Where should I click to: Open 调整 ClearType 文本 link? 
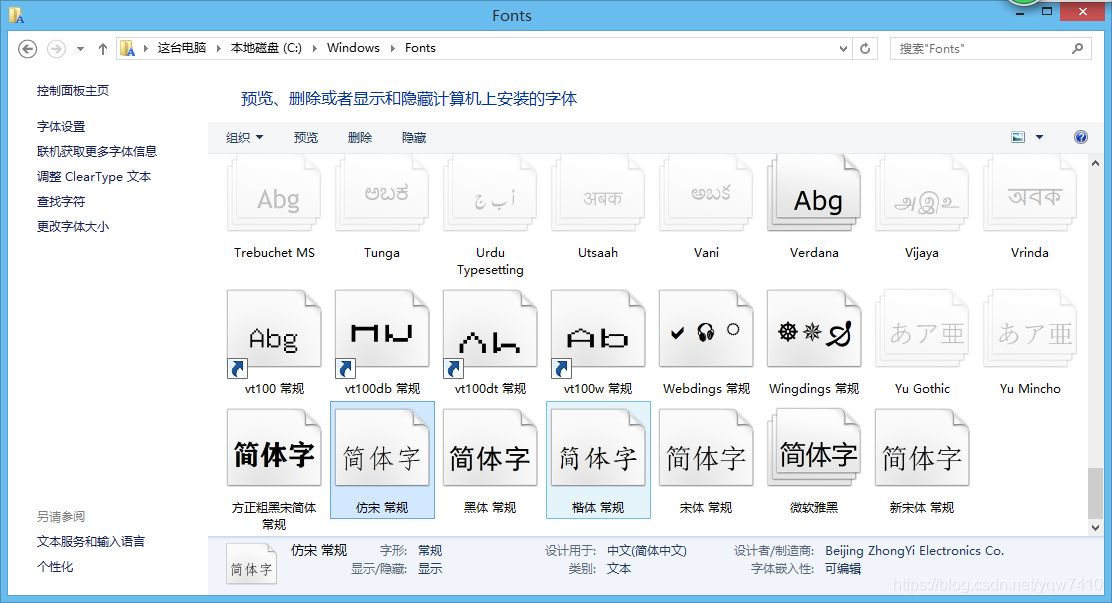click(94, 177)
